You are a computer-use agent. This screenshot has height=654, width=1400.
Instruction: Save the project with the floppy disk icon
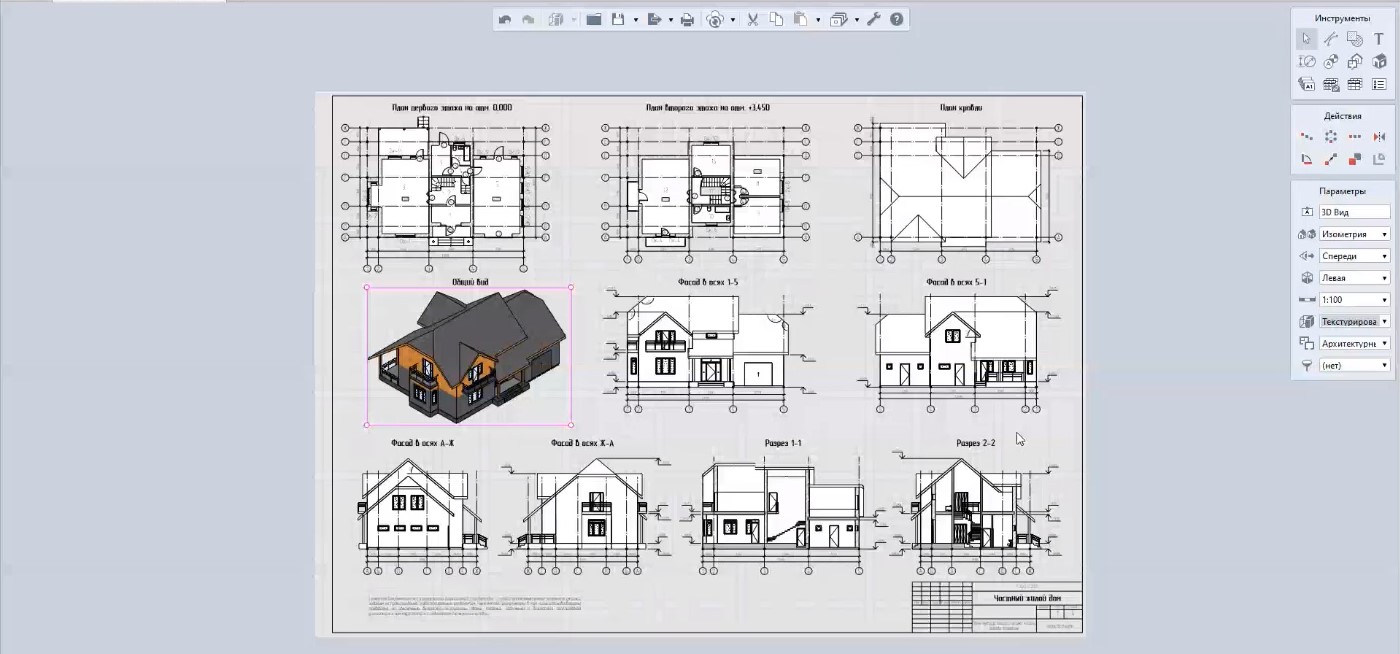click(x=618, y=19)
